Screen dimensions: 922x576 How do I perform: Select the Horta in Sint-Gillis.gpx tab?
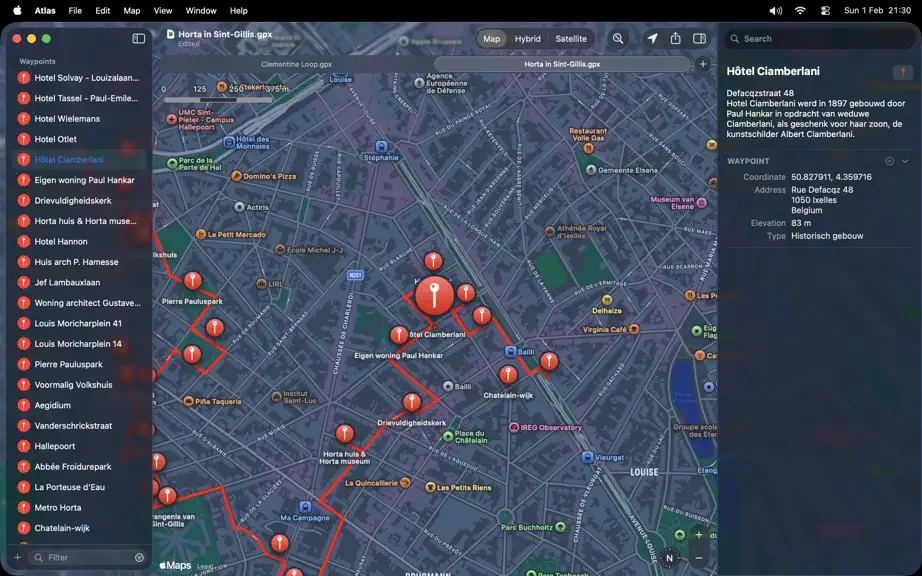(562, 64)
